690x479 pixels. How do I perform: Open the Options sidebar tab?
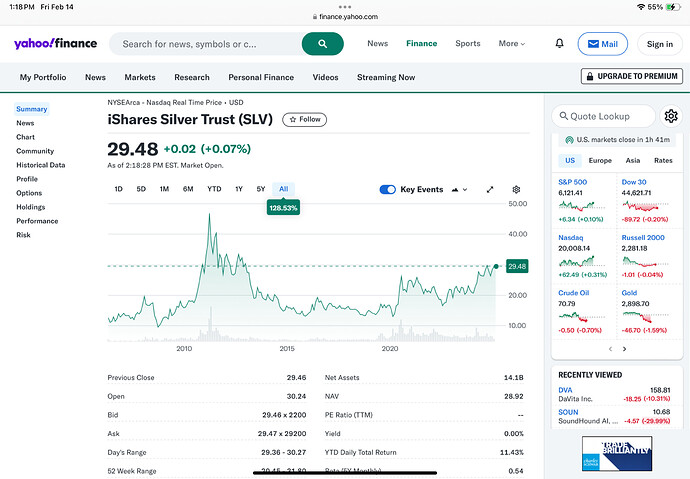tap(29, 193)
